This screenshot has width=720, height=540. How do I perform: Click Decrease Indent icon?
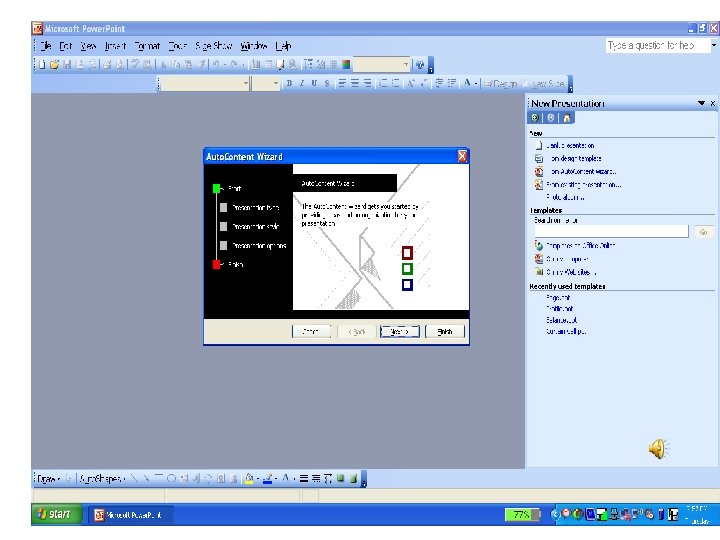pos(439,83)
